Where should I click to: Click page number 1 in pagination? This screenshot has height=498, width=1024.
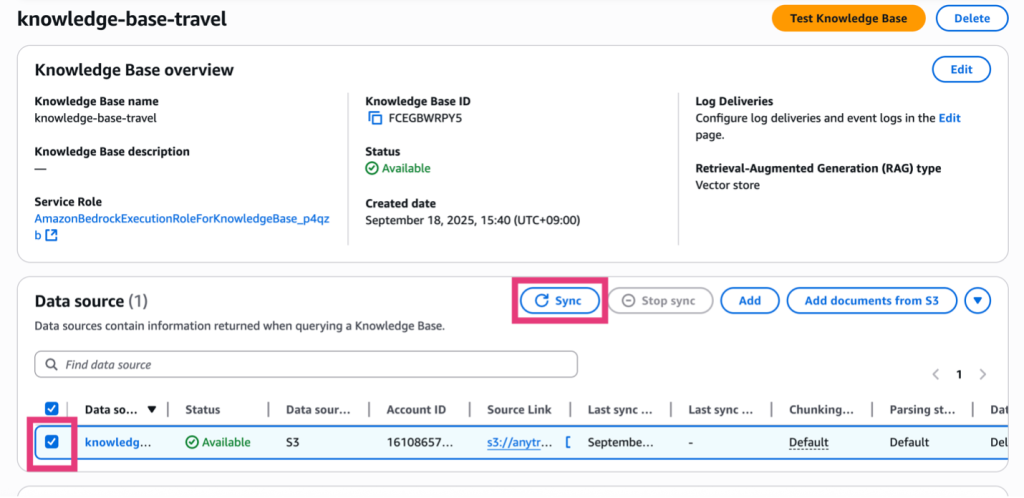pos(959,375)
